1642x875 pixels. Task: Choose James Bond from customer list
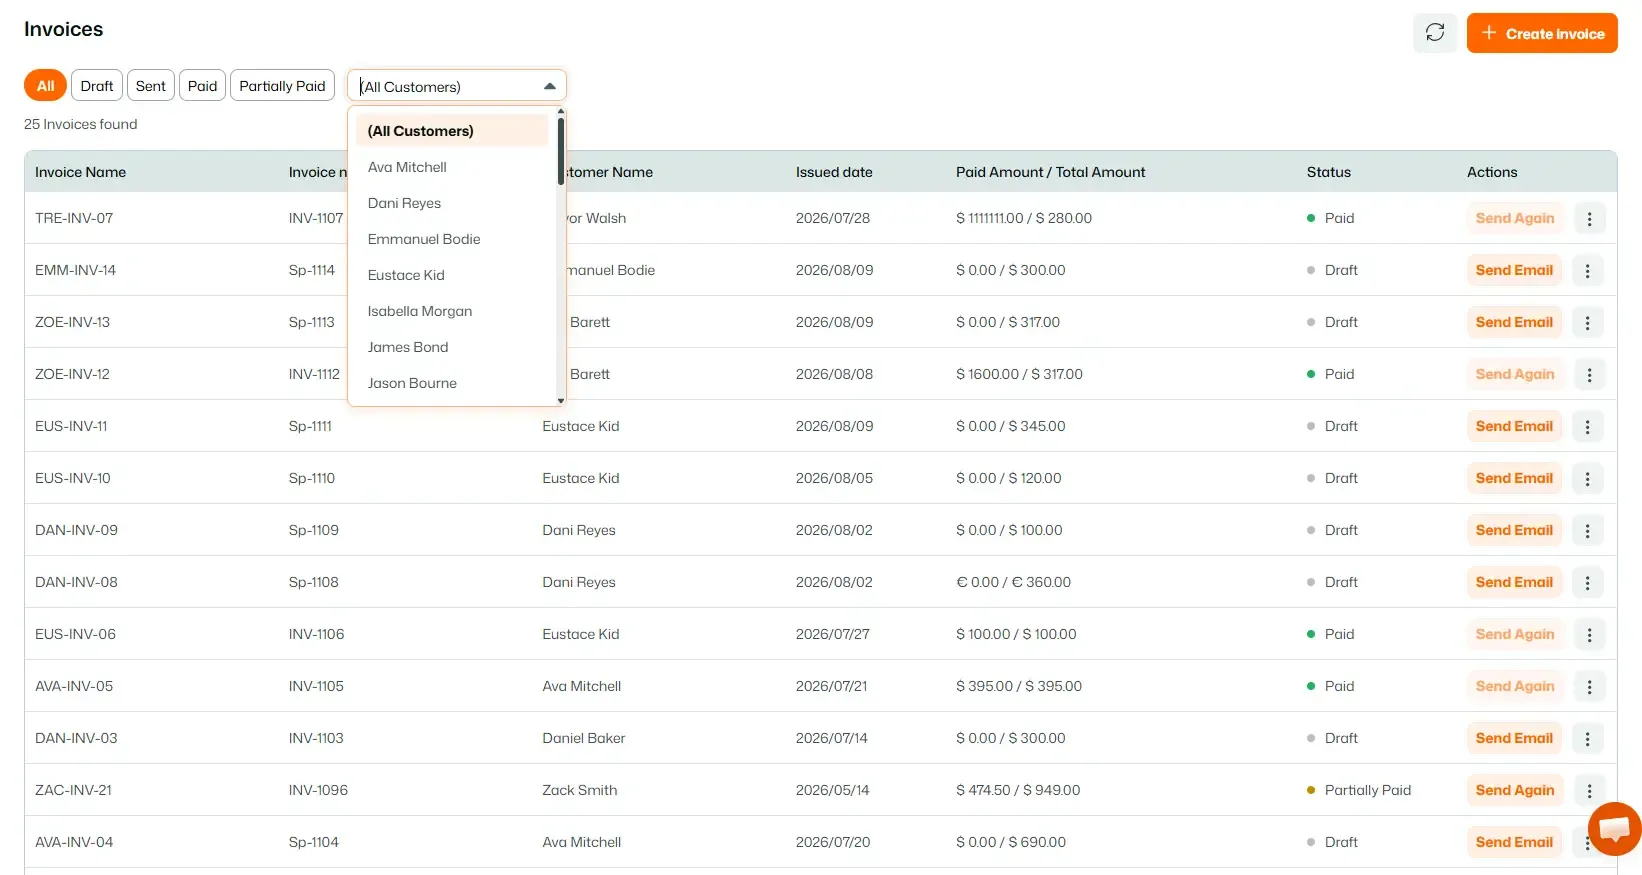tap(452, 347)
